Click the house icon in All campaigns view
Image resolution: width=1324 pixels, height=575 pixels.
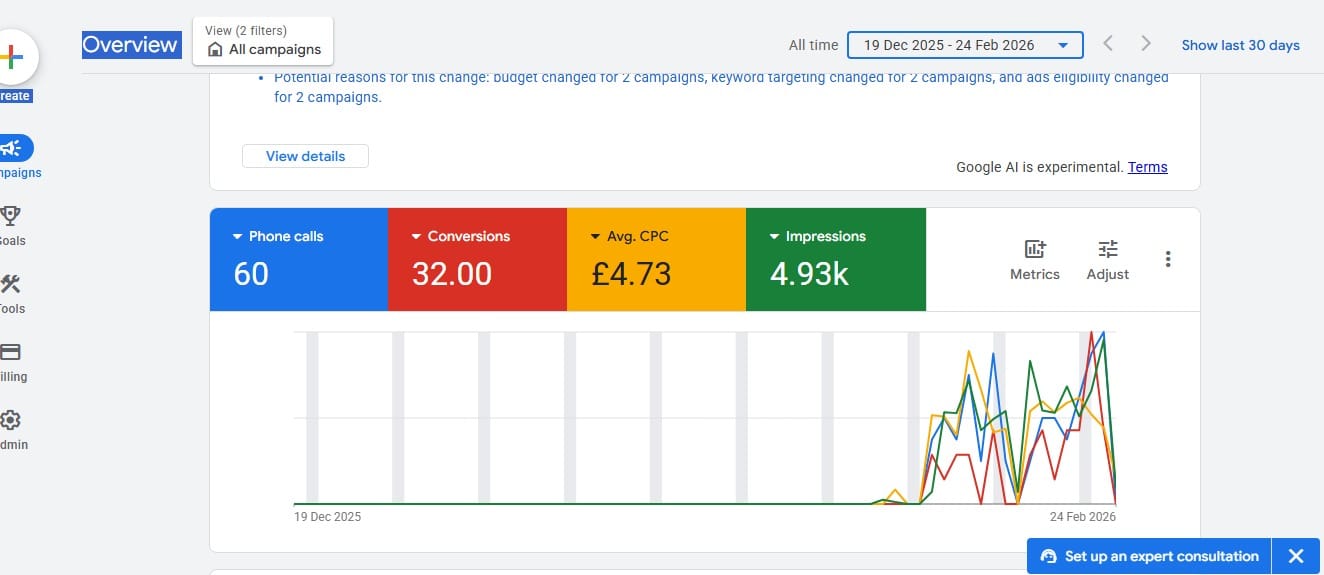[215, 49]
